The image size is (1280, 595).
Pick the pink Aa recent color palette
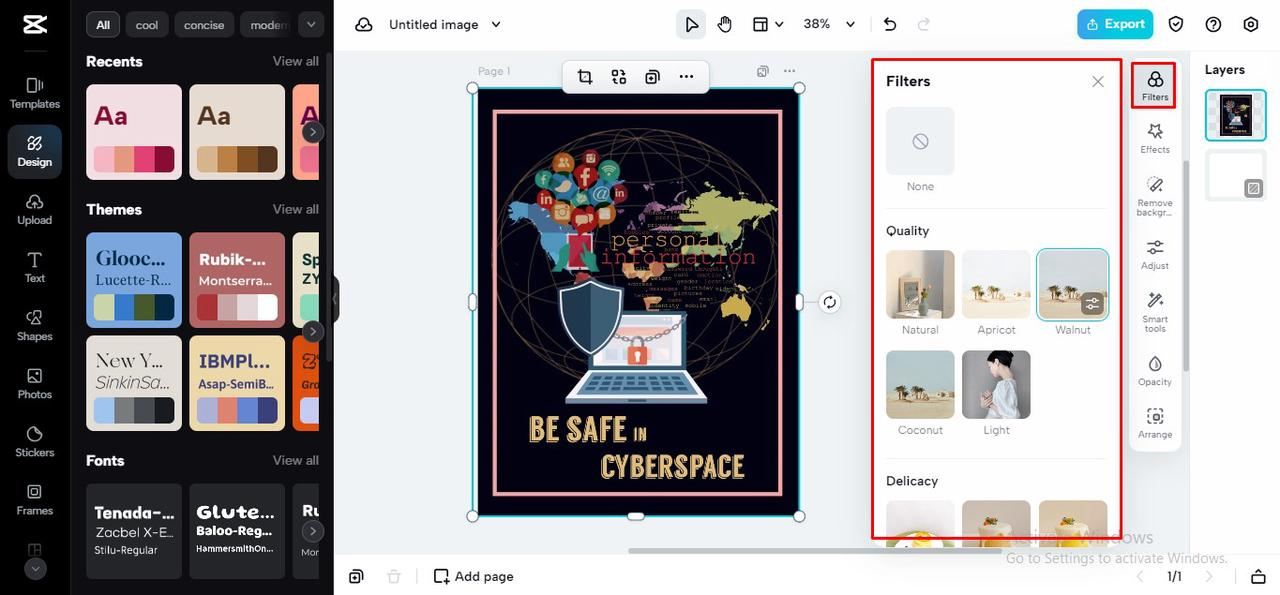[134, 132]
